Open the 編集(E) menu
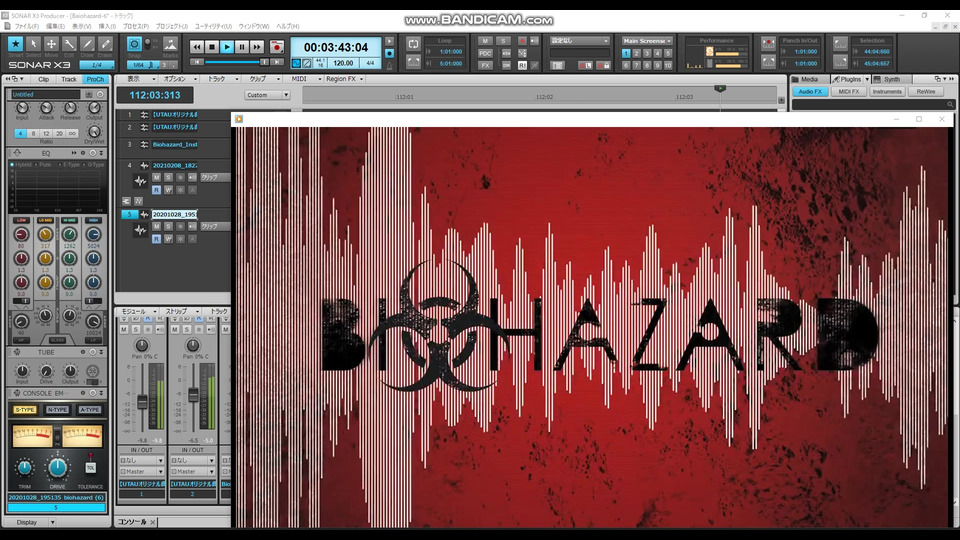The width and height of the screenshot is (960, 540). [55, 26]
